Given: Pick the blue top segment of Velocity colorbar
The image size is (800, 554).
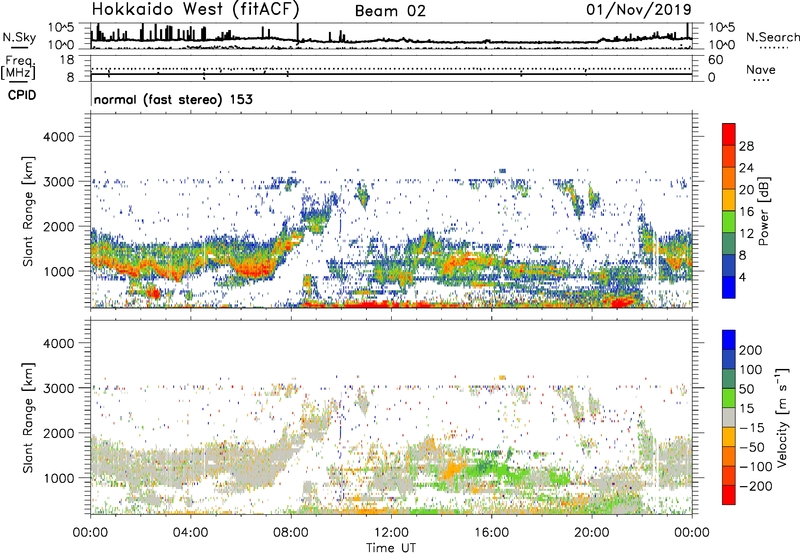Looking at the screenshot, I should (x=729, y=340).
